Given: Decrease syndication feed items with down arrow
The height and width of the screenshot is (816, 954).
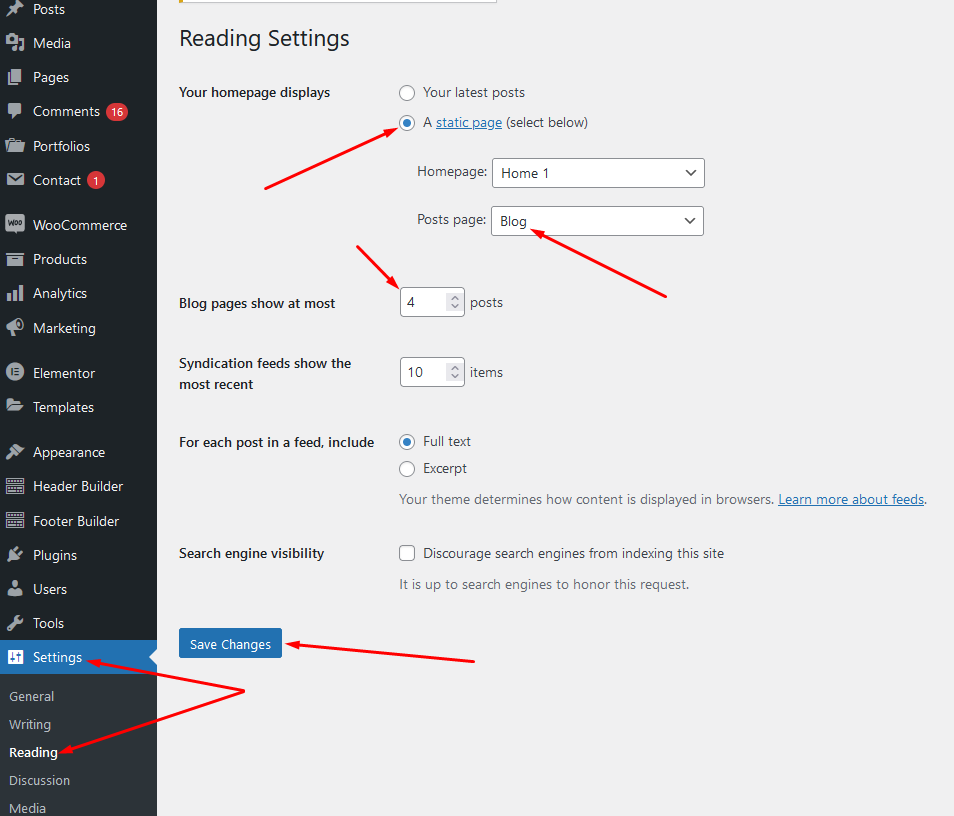Looking at the screenshot, I should tap(454, 376).
